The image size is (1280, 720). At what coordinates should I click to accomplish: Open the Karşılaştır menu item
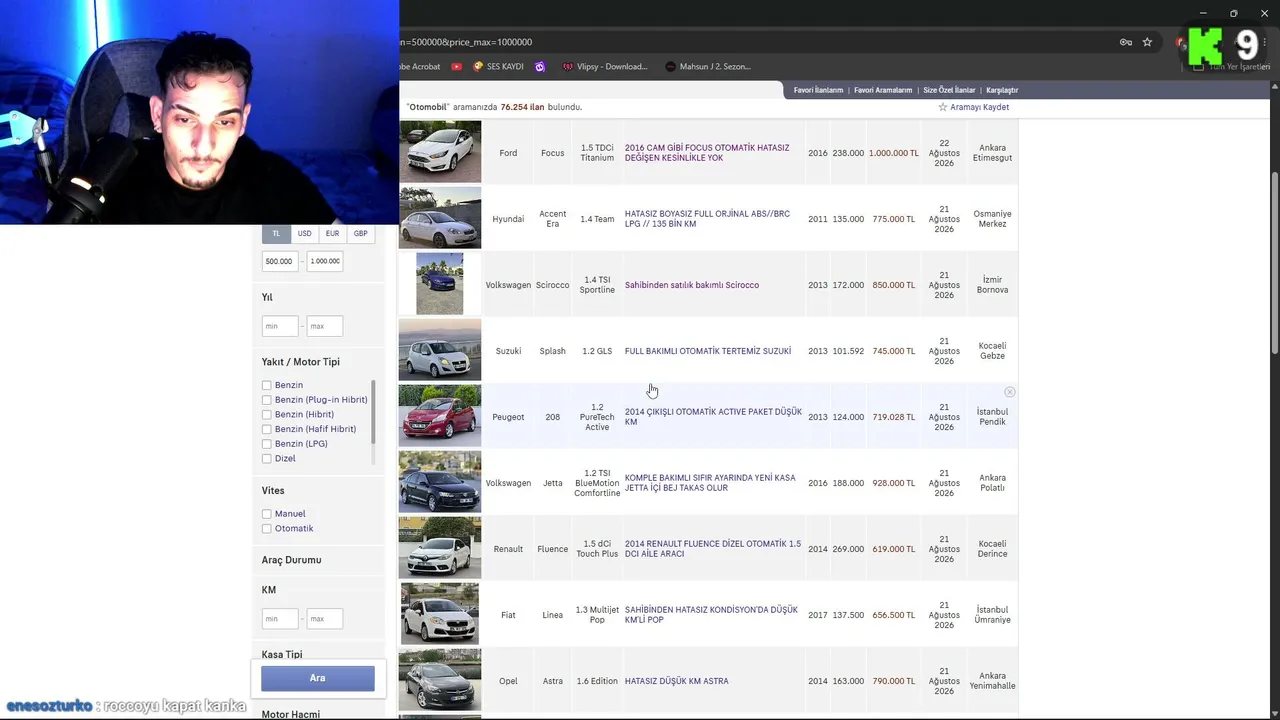click(x=1002, y=90)
